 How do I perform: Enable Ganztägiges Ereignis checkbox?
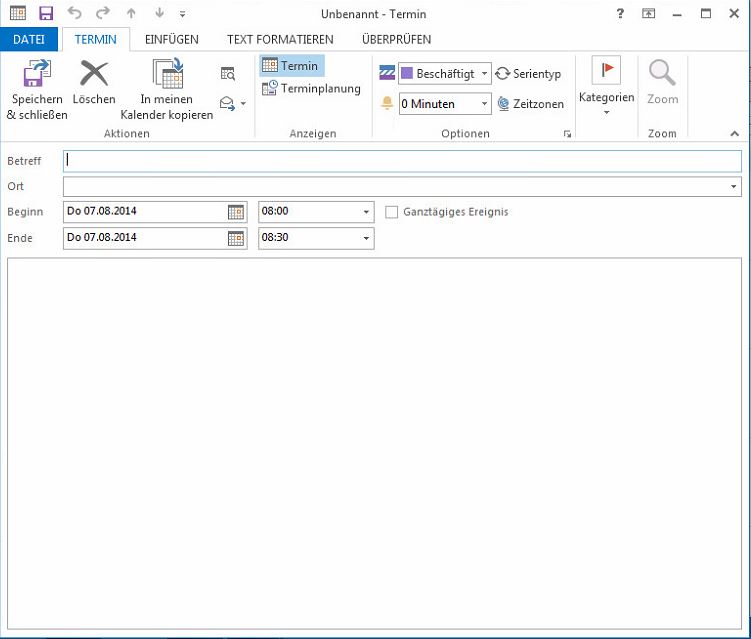coord(391,212)
